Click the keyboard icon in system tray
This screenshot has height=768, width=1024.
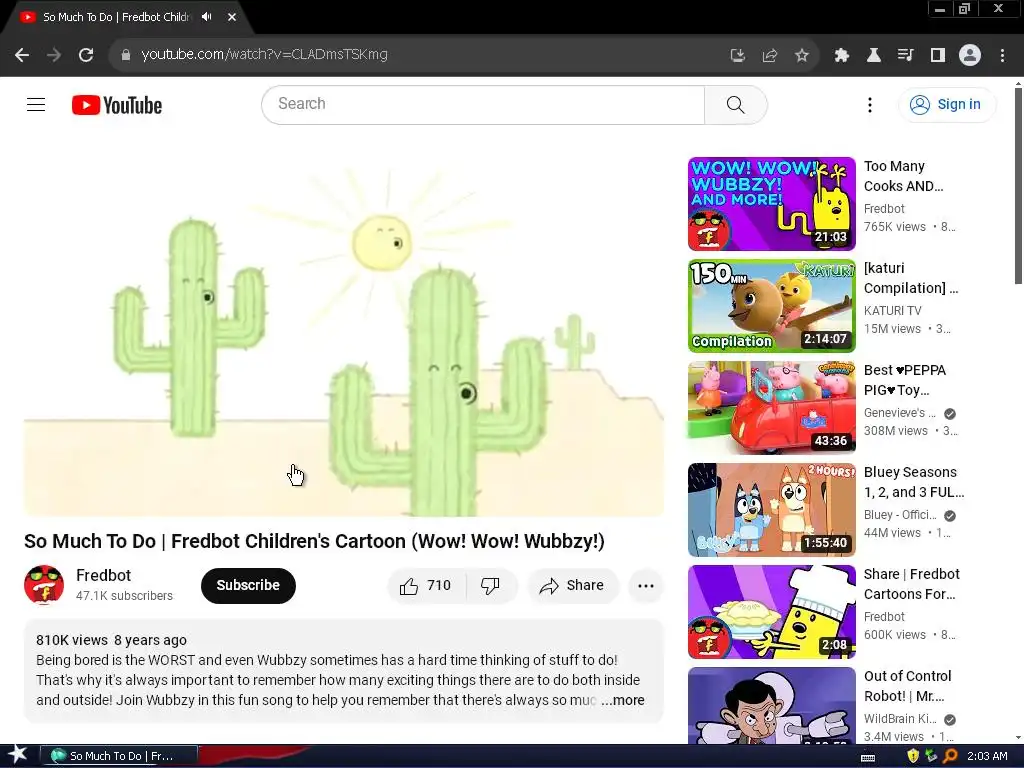click(868, 756)
